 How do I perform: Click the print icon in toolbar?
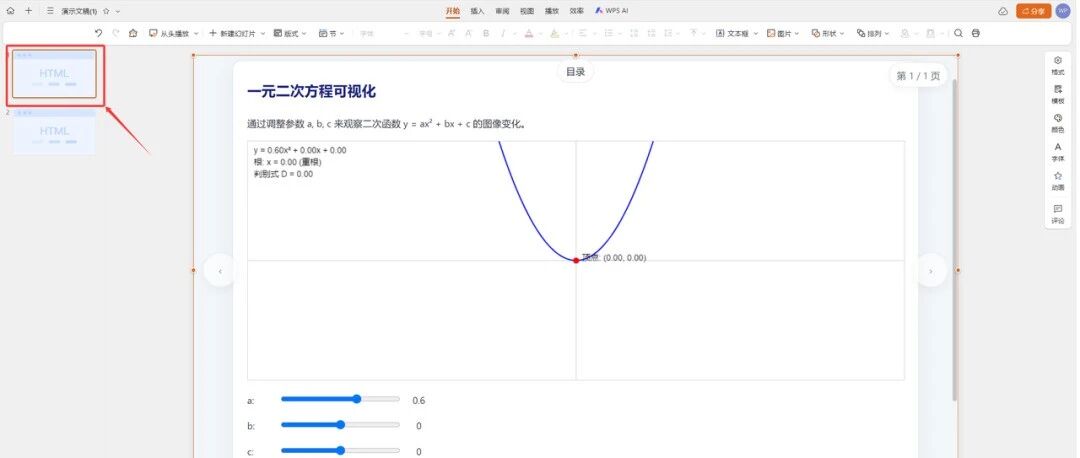[976, 33]
